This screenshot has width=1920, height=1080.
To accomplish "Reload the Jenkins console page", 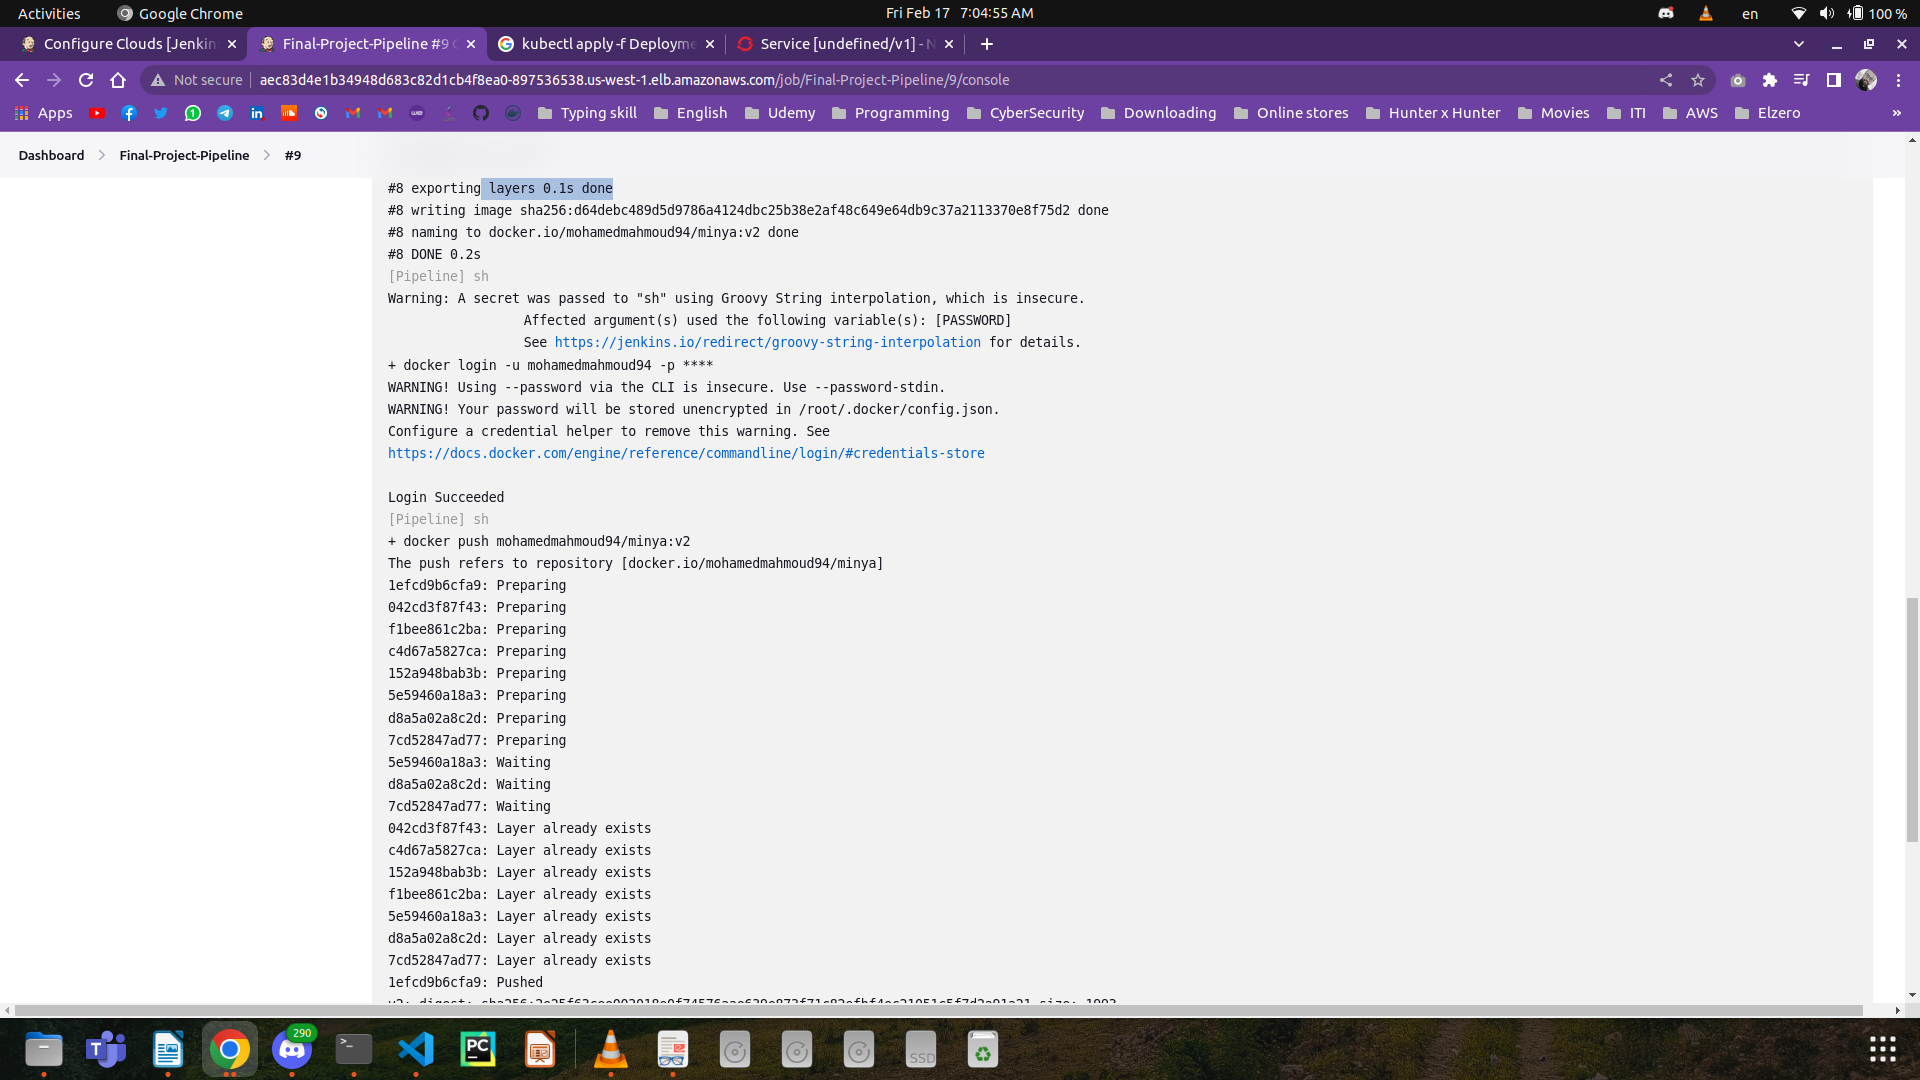I will click(86, 80).
